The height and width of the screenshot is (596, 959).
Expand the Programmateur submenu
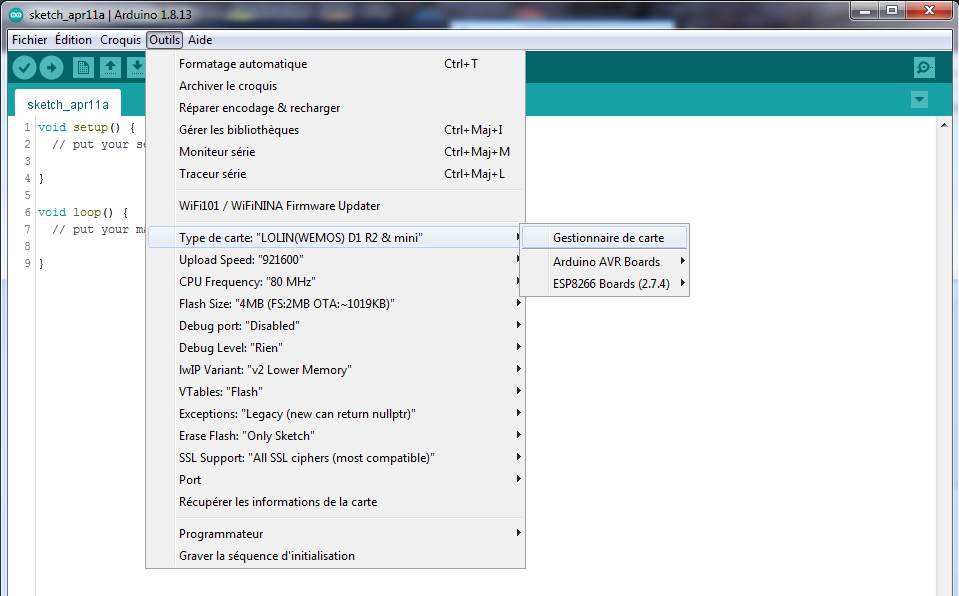[x=335, y=534]
